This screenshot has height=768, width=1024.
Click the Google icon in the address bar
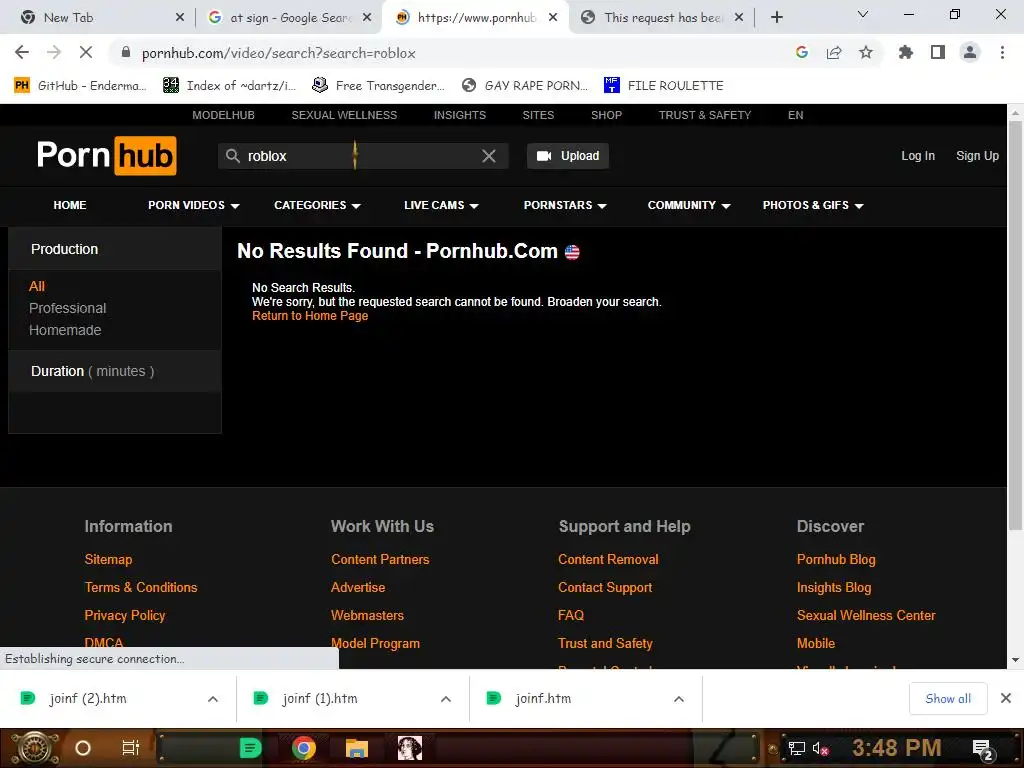pos(802,52)
